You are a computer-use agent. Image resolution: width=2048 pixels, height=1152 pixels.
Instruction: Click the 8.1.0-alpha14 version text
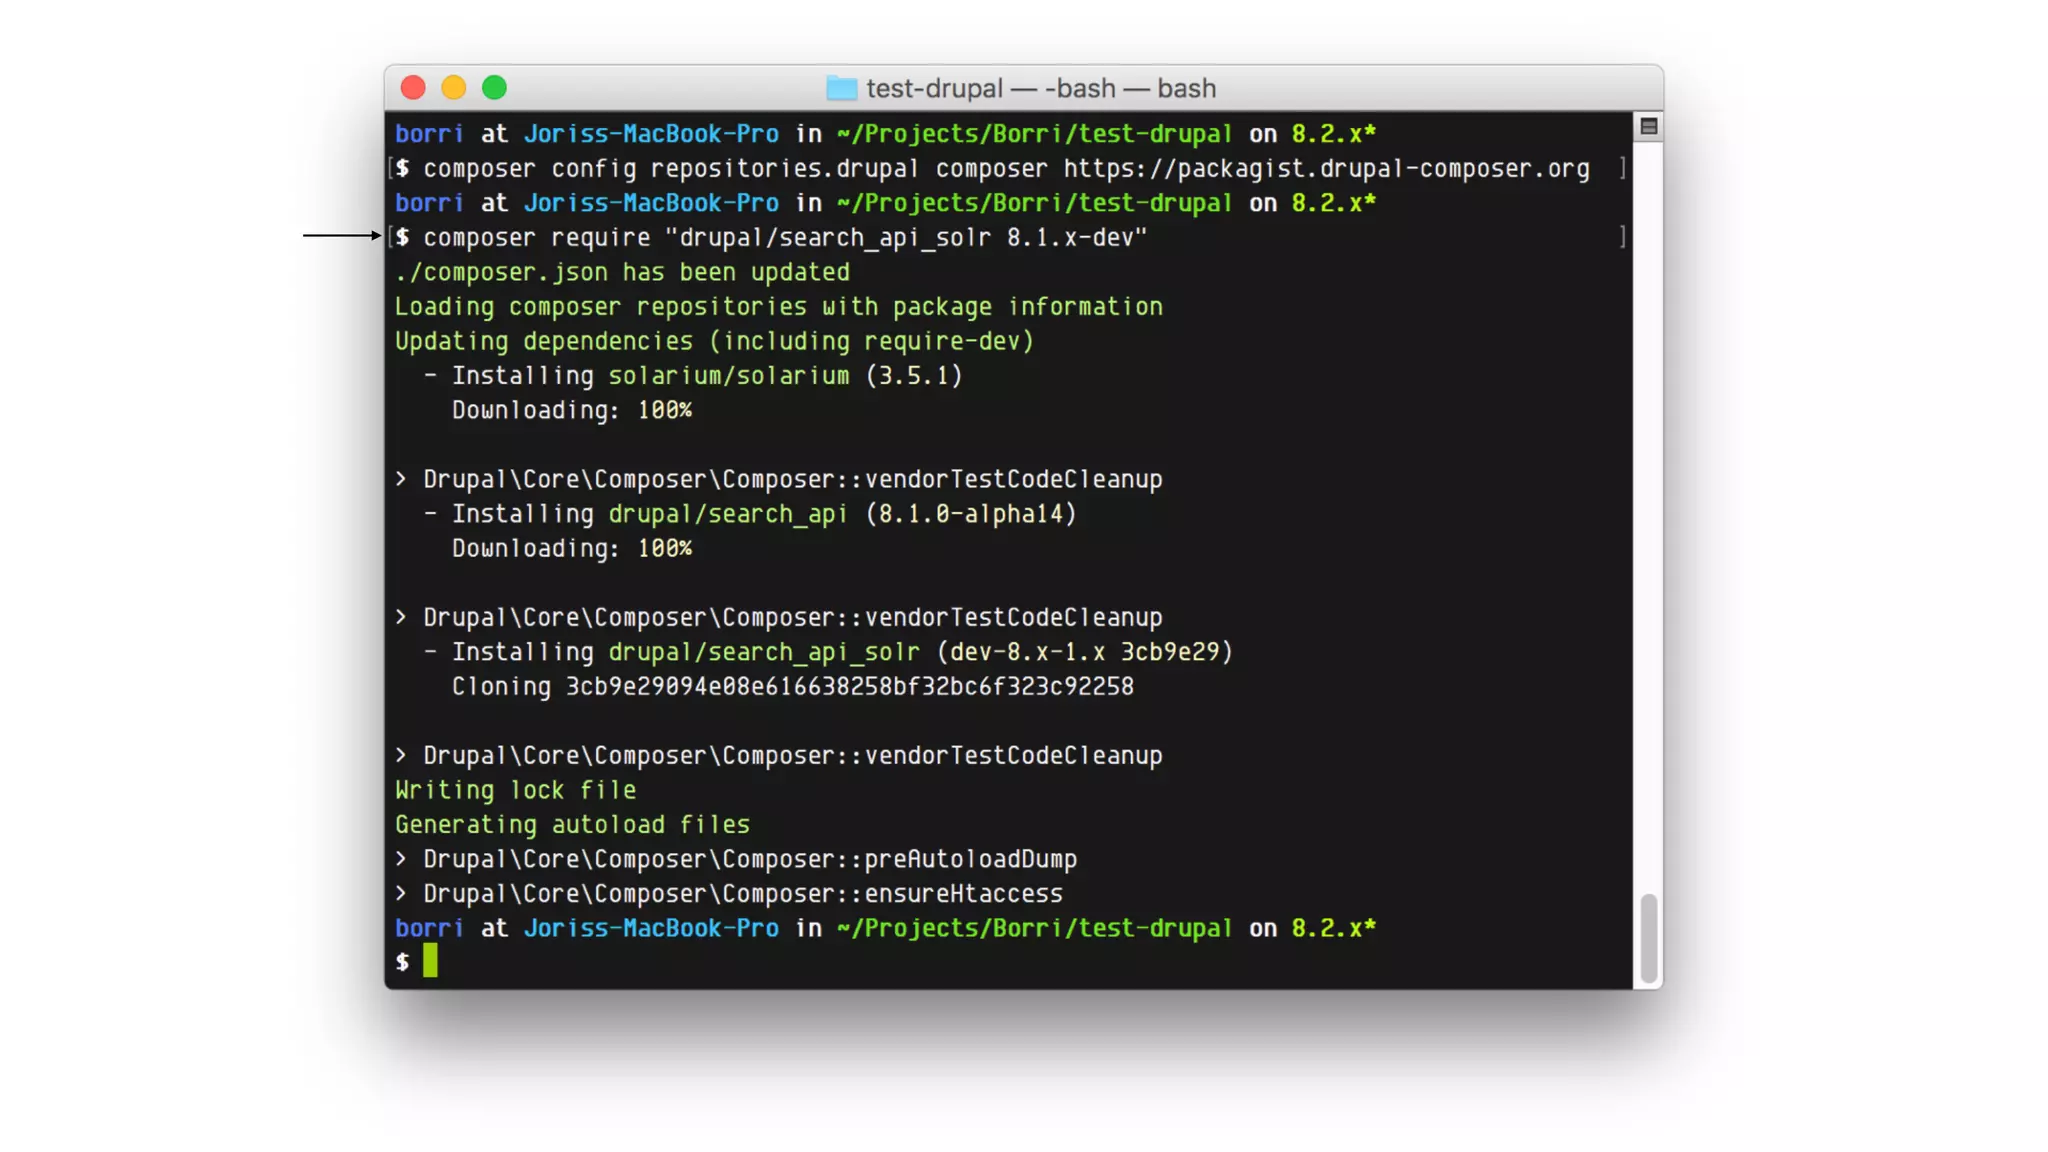click(x=971, y=514)
